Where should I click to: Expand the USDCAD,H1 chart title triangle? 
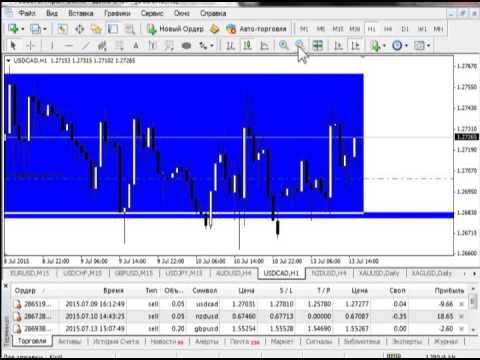(x=9, y=60)
